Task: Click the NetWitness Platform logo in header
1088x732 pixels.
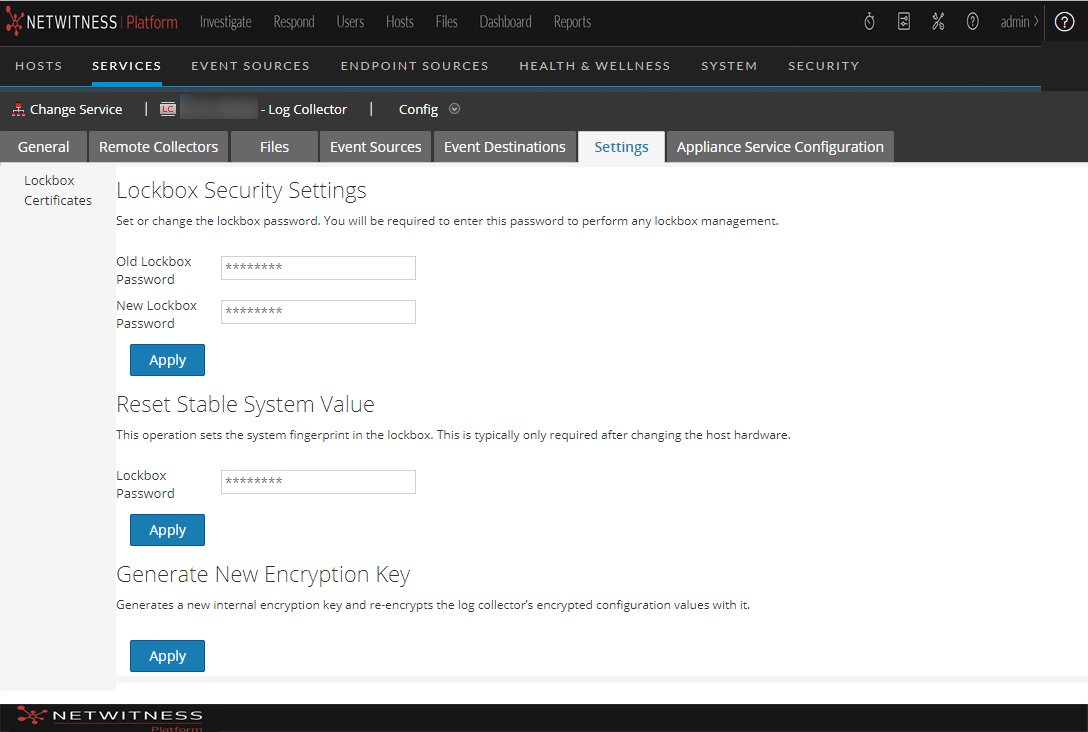Action: [91, 22]
